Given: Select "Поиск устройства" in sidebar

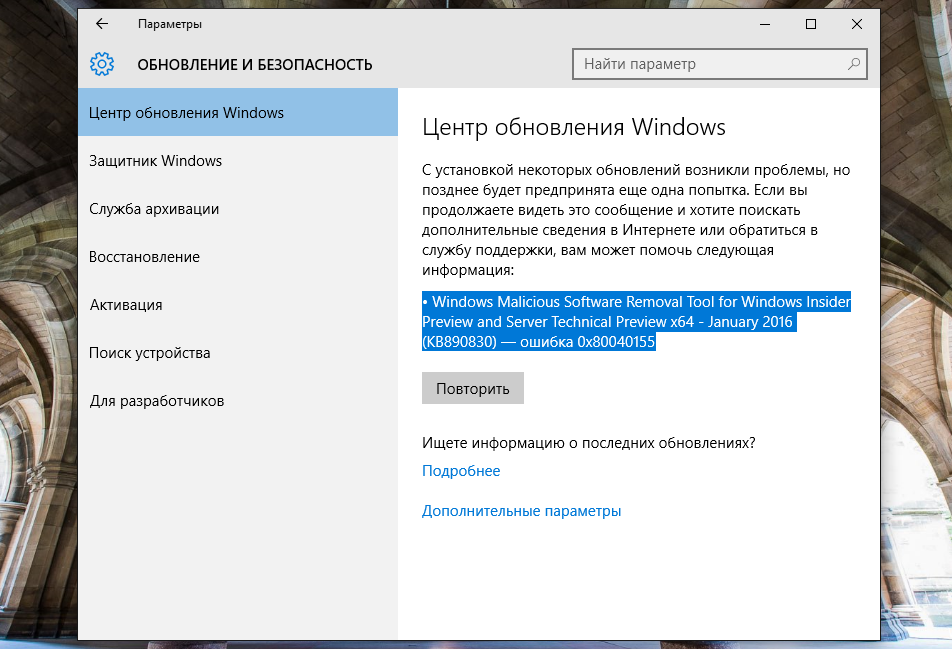Looking at the screenshot, I should 150,353.
